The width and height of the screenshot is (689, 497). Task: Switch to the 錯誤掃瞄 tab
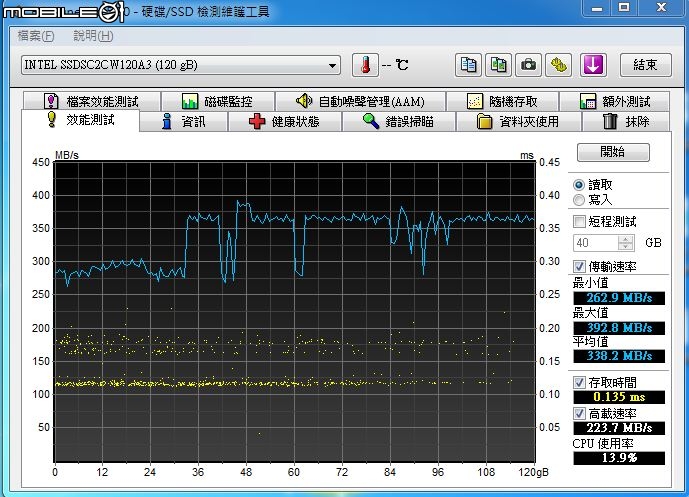pyautogui.click(x=399, y=121)
